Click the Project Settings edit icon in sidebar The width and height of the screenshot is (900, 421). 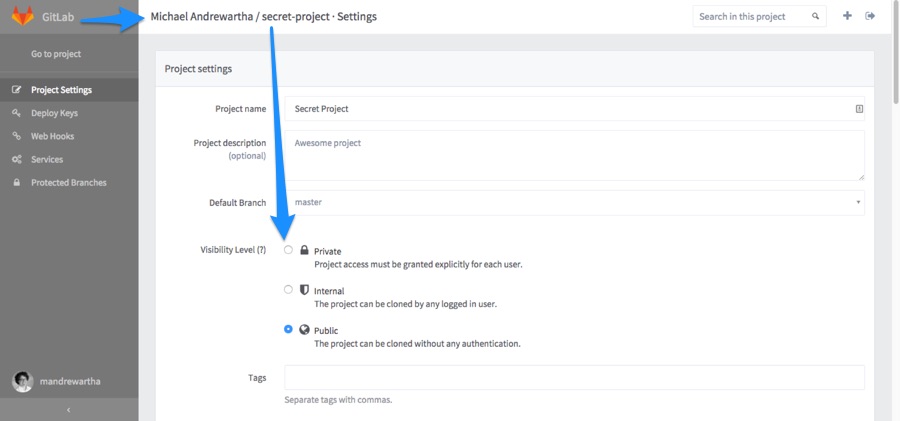[x=17, y=90]
